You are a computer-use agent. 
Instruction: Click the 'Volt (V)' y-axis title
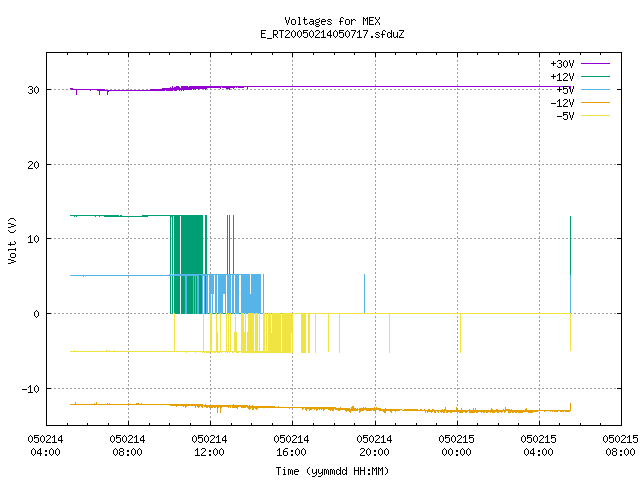click(12, 240)
